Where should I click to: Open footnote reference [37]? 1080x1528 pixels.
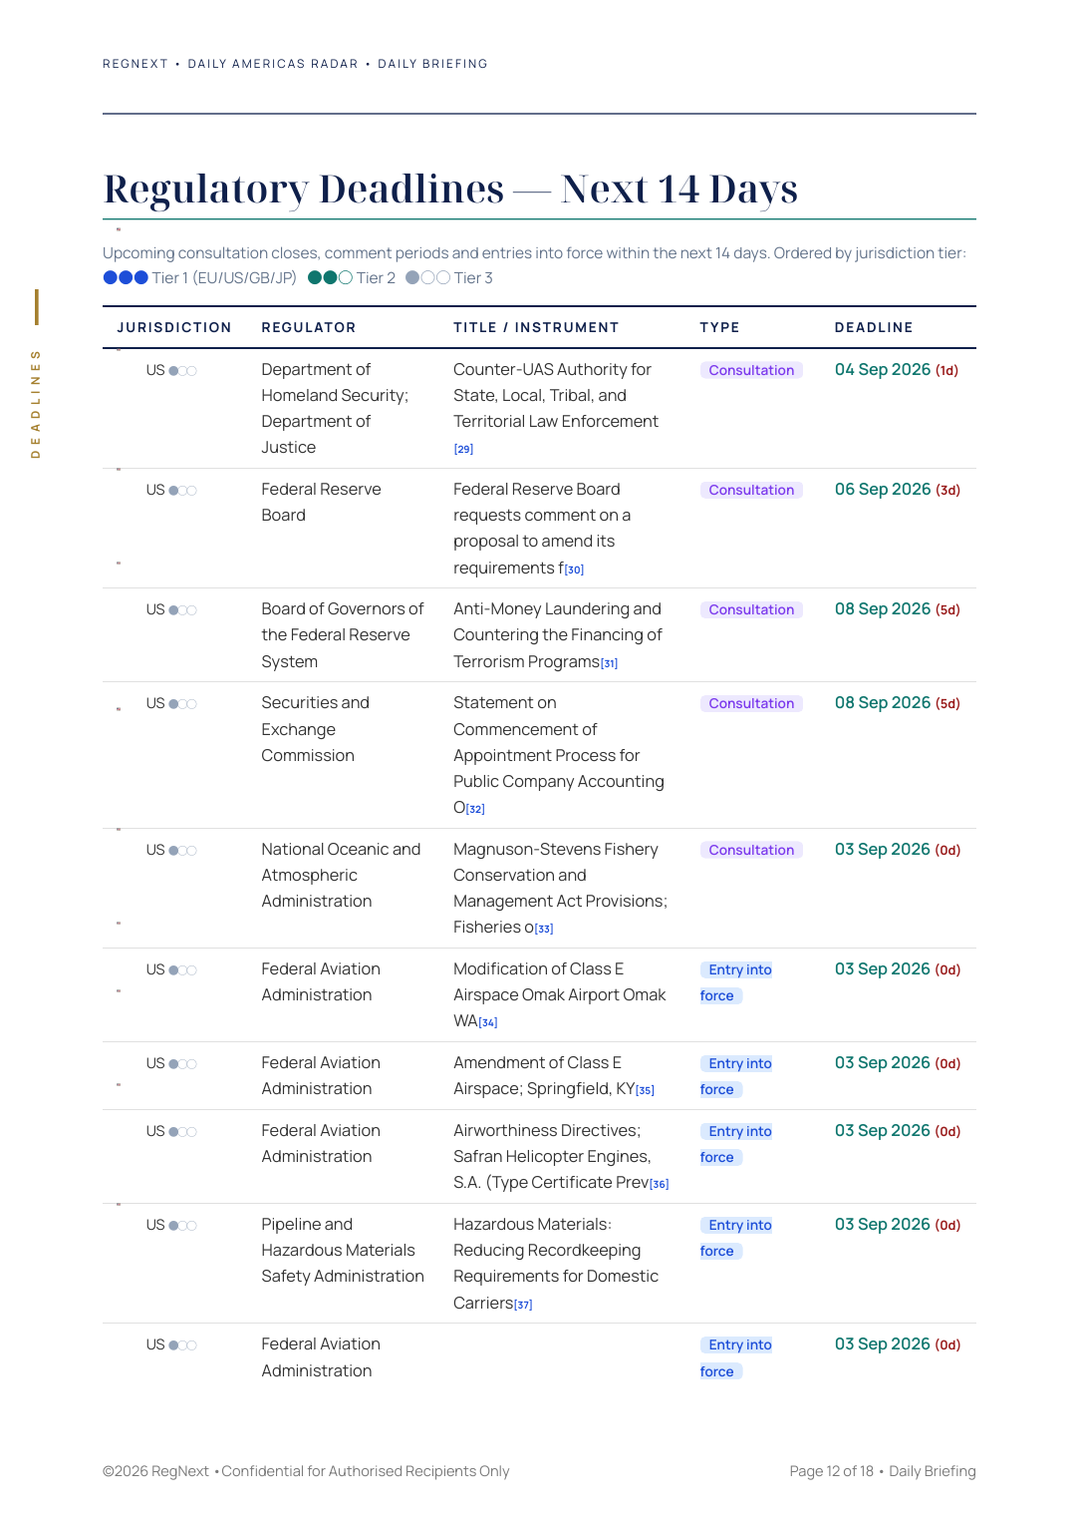[x=523, y=1304]
